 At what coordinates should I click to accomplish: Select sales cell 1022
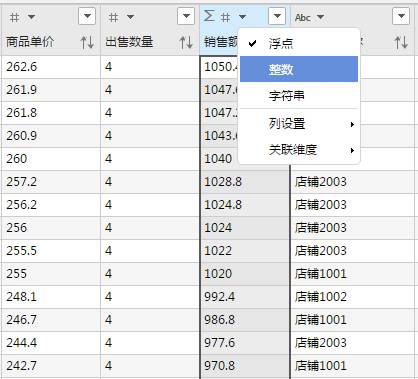pyautogui.click(x=245, y=251)
